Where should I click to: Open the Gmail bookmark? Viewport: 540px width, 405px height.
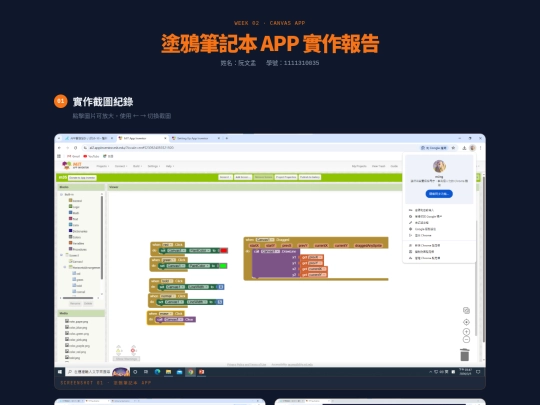point(73,156)
